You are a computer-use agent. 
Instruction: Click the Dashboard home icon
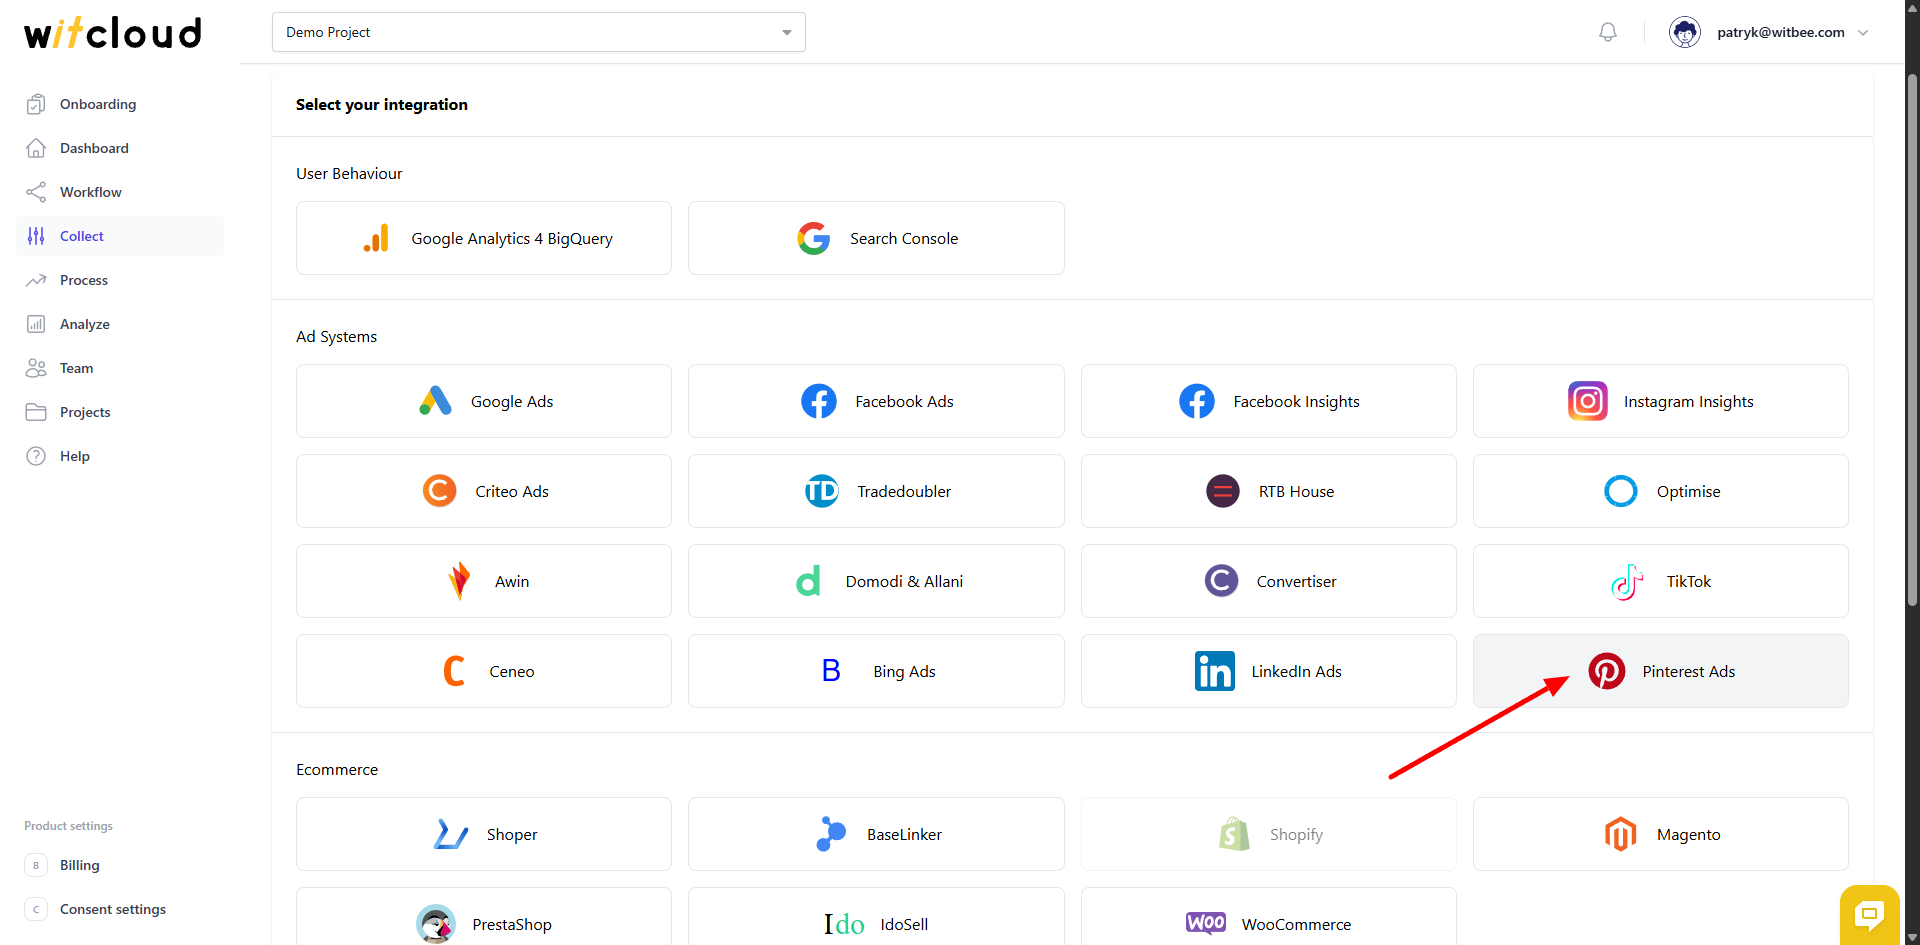pos(36,148)
